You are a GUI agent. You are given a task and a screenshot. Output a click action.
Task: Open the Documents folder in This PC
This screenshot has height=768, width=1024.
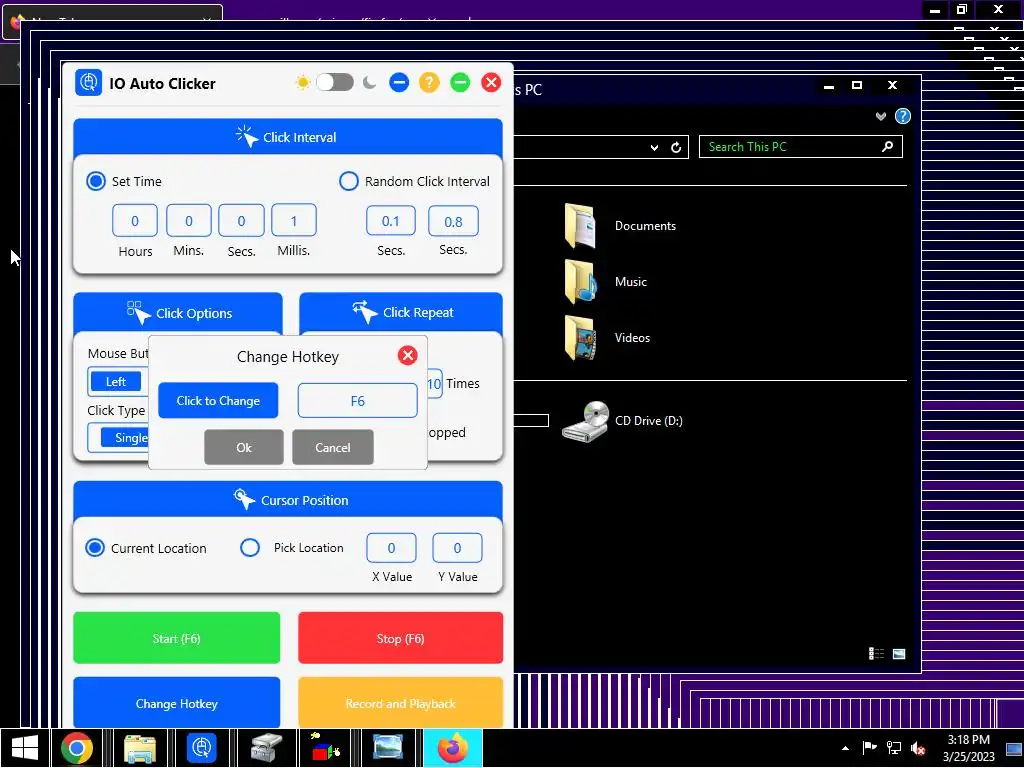[x=619, y=226]
